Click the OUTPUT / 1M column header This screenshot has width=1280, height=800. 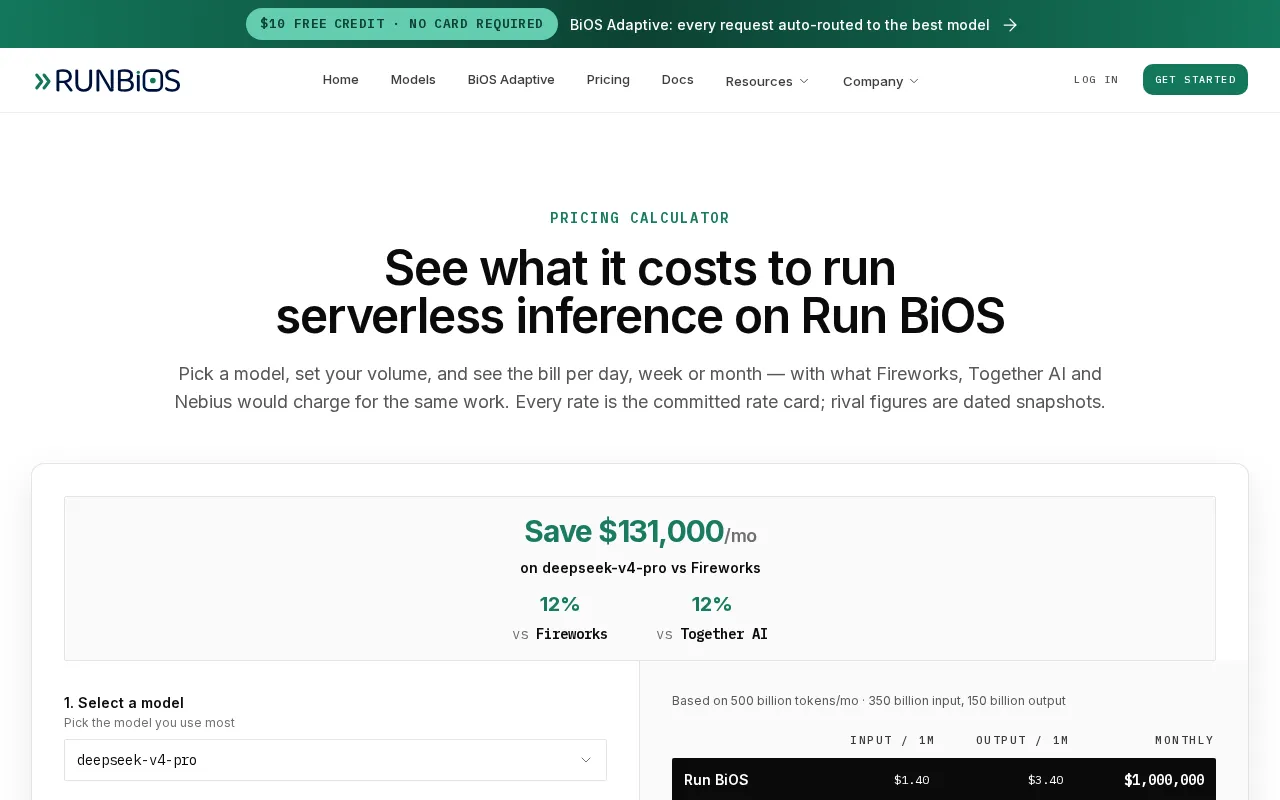pyautogui.click(x=1022, y=740)
